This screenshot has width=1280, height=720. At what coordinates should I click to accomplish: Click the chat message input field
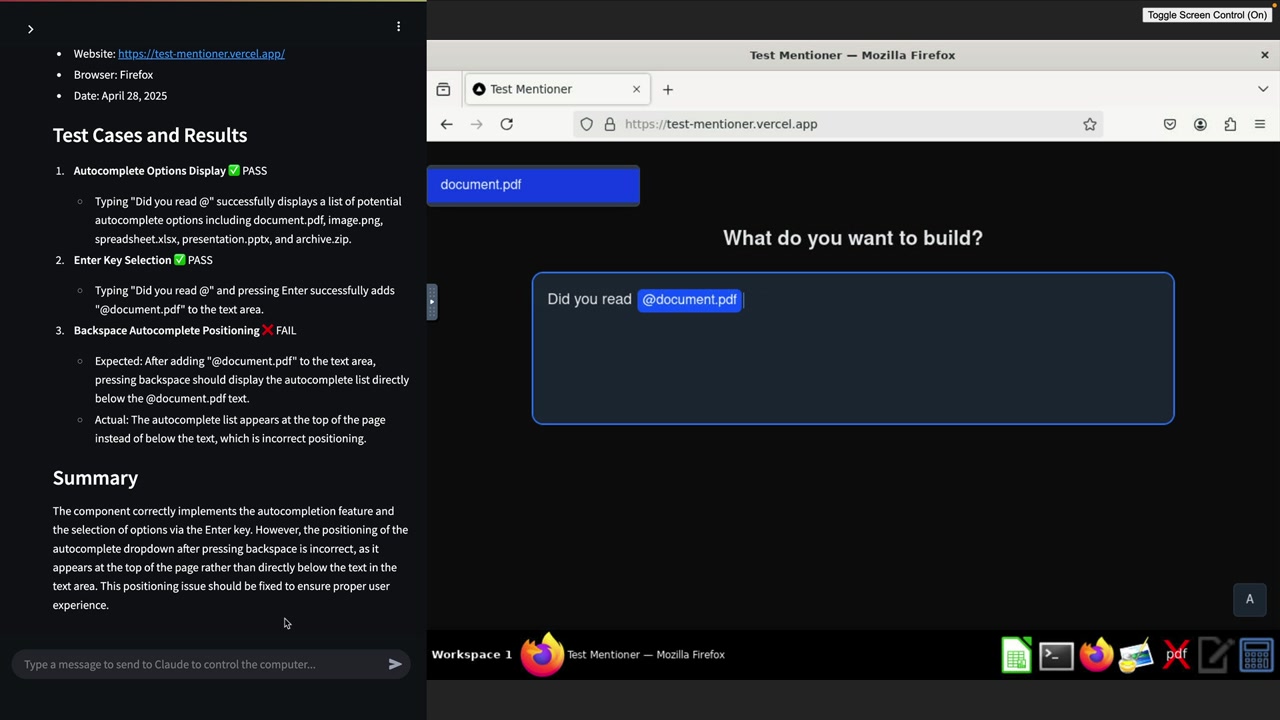pos(201,664)
